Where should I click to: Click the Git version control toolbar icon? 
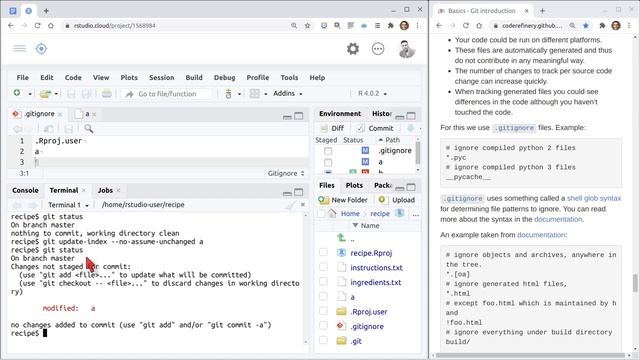pos(229,94)
